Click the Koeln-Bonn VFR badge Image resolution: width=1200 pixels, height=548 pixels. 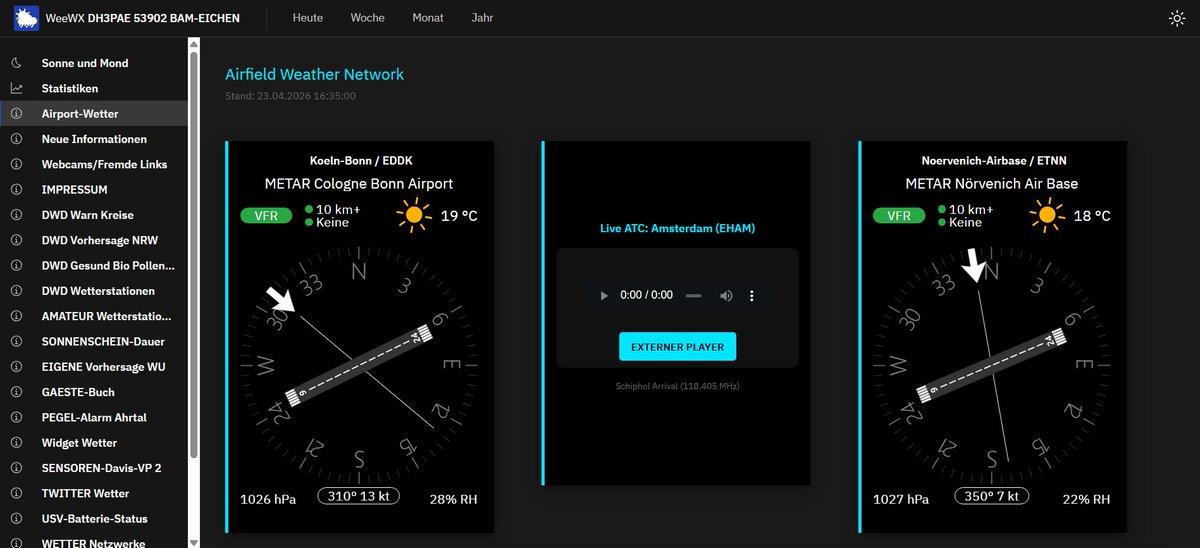(267, 215)
